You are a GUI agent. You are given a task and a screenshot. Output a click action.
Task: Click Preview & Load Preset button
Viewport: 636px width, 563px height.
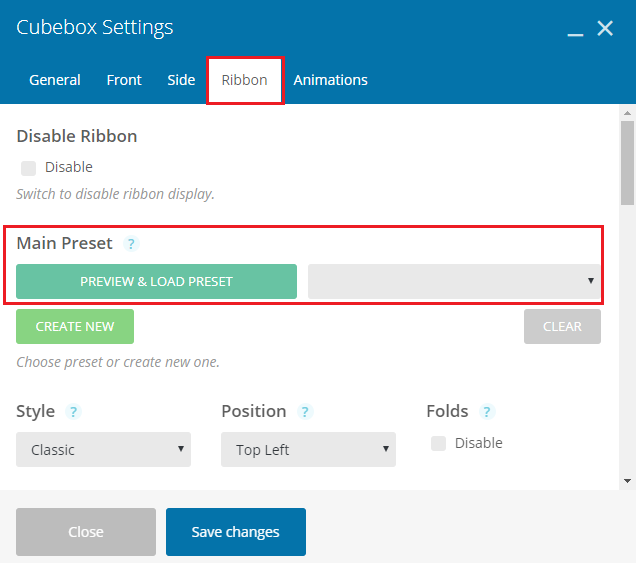157,282
